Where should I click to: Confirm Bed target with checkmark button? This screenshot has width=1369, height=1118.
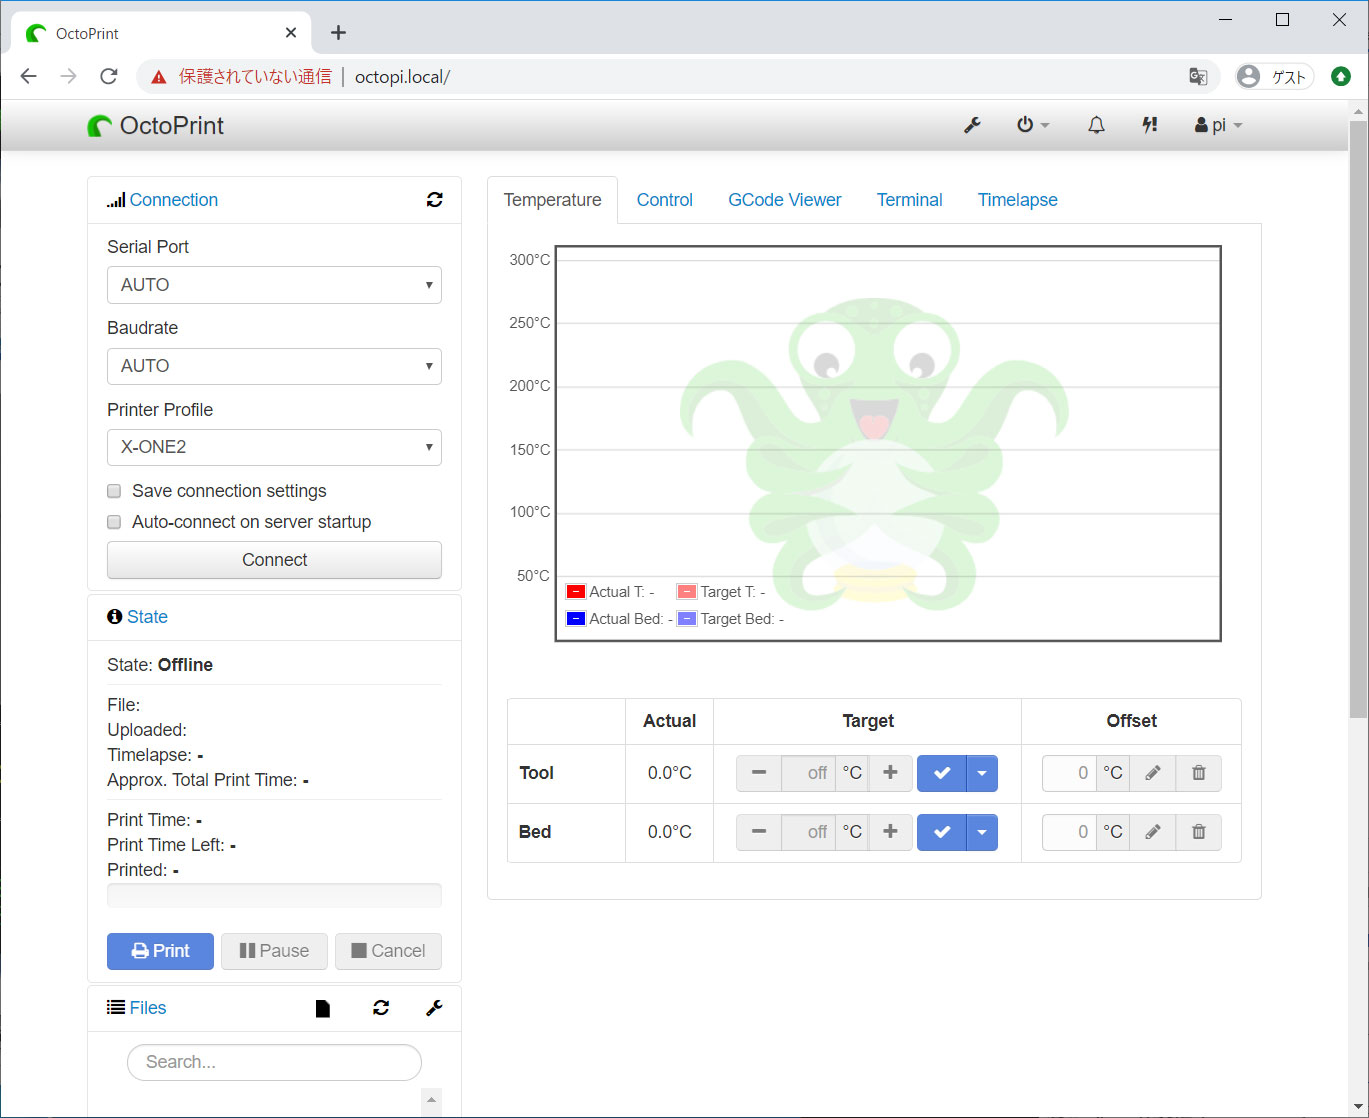942,832
